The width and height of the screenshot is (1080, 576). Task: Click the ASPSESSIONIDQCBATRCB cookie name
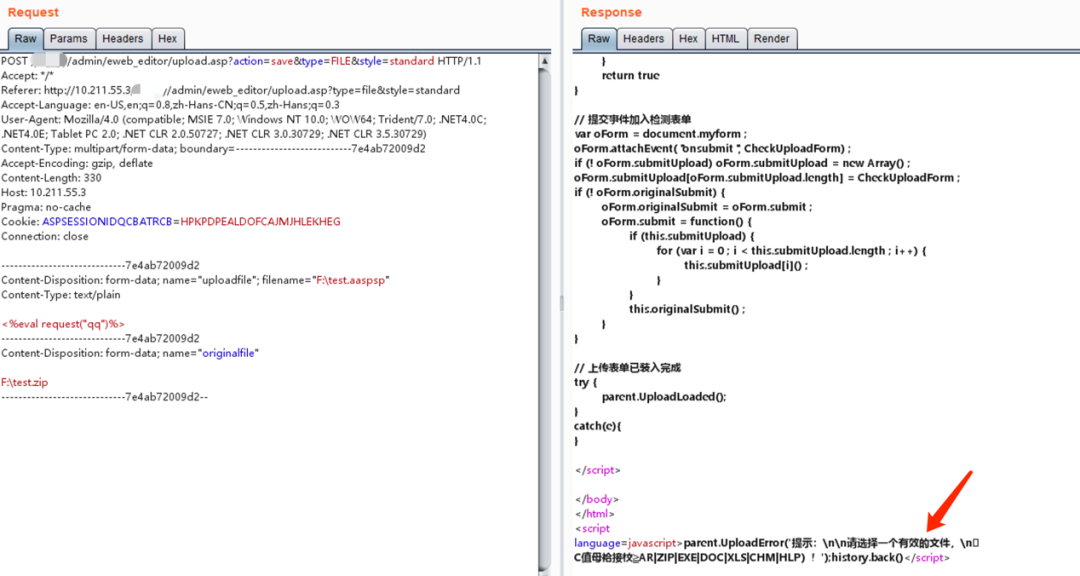[107, 222]
